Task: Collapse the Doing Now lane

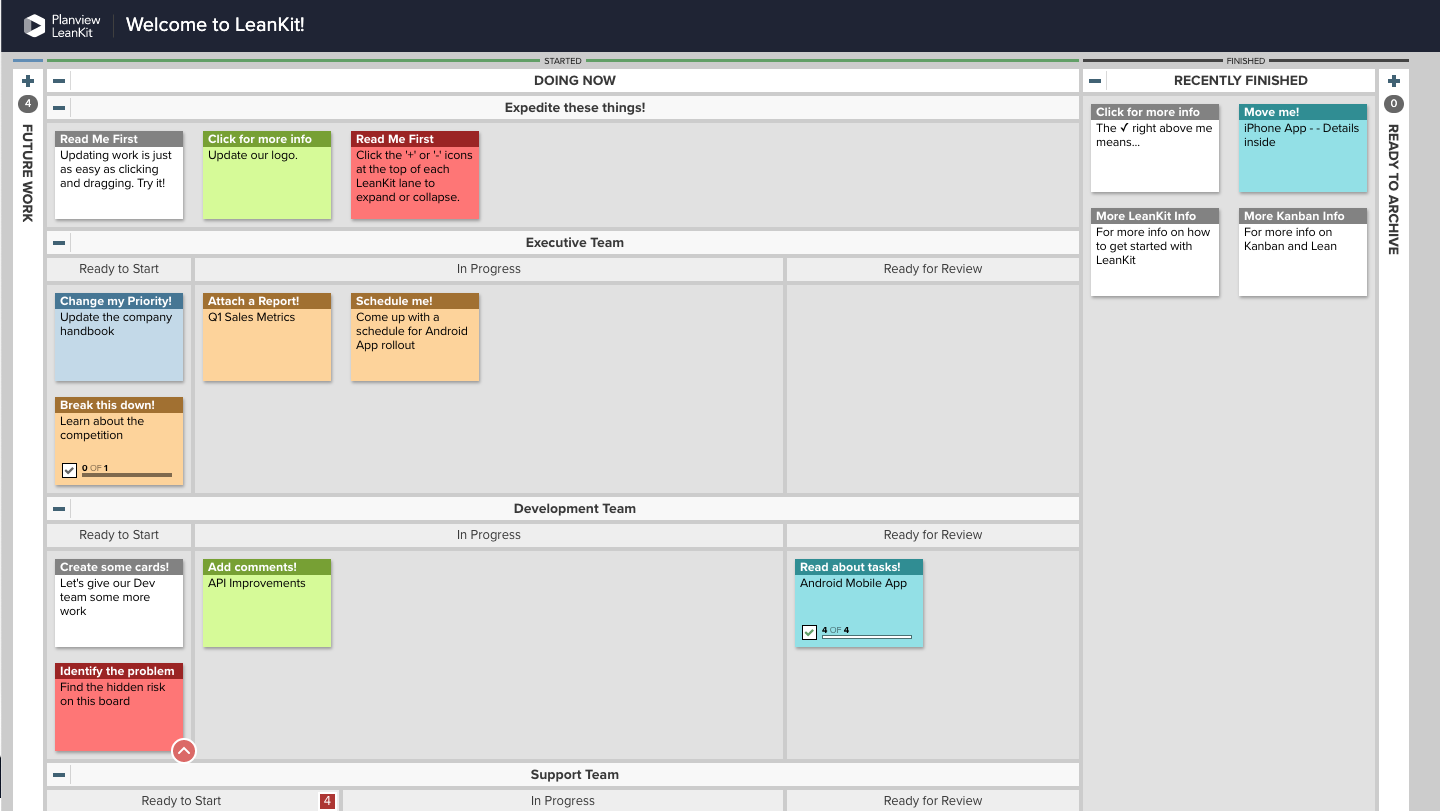Action: pos(58,80)
